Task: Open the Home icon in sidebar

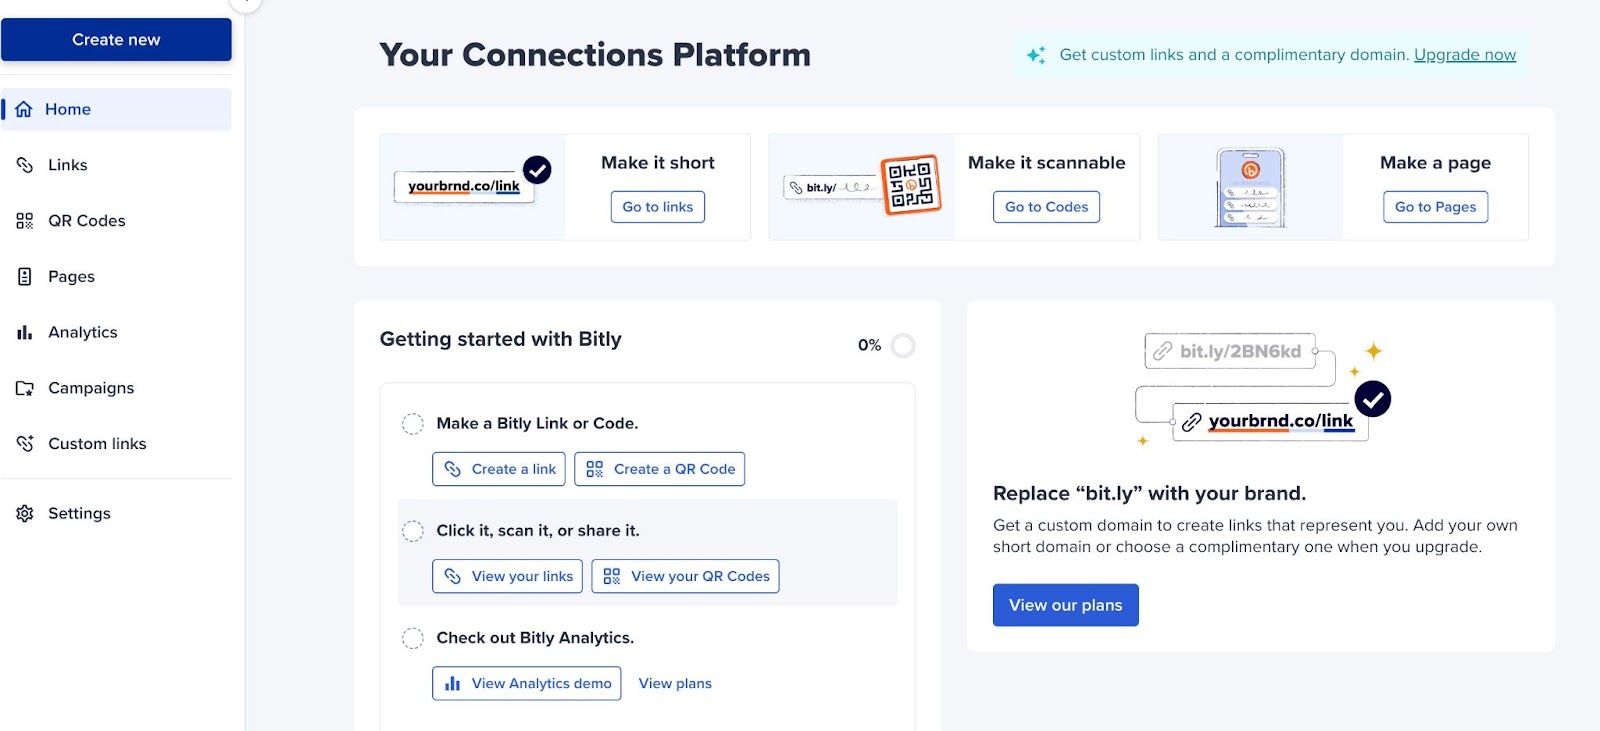Action: [x=24, y=109]
